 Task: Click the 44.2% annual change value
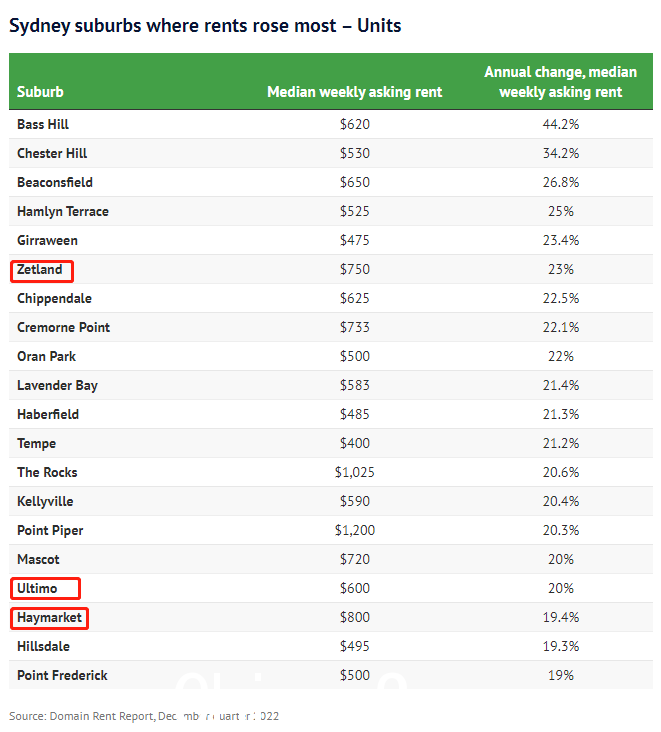coord(561,124)
